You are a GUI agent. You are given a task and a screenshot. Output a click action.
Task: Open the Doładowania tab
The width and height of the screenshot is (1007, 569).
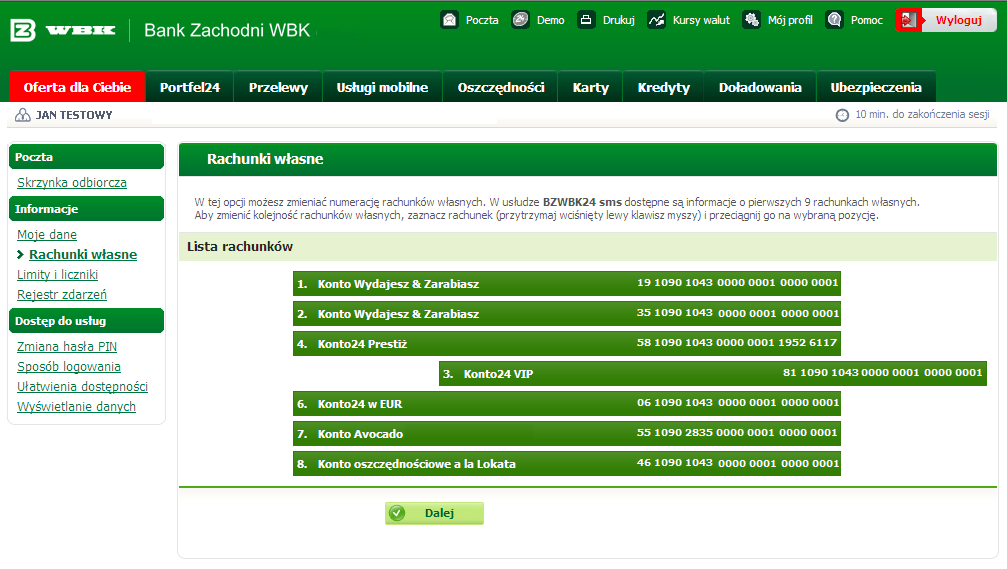[x=760, y=87]
